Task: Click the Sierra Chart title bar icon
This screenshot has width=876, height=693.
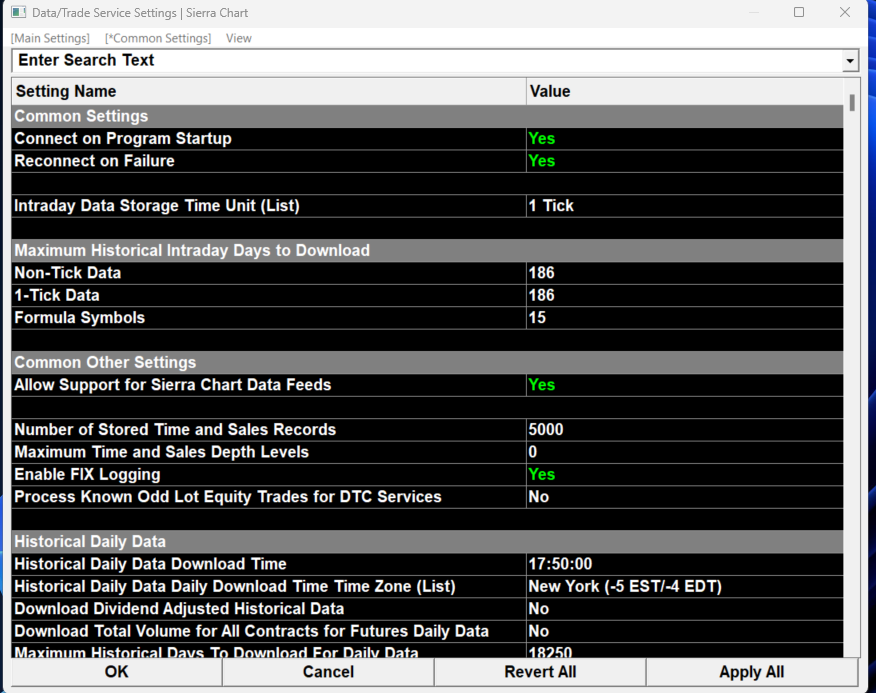Action: tap(18, 12)
